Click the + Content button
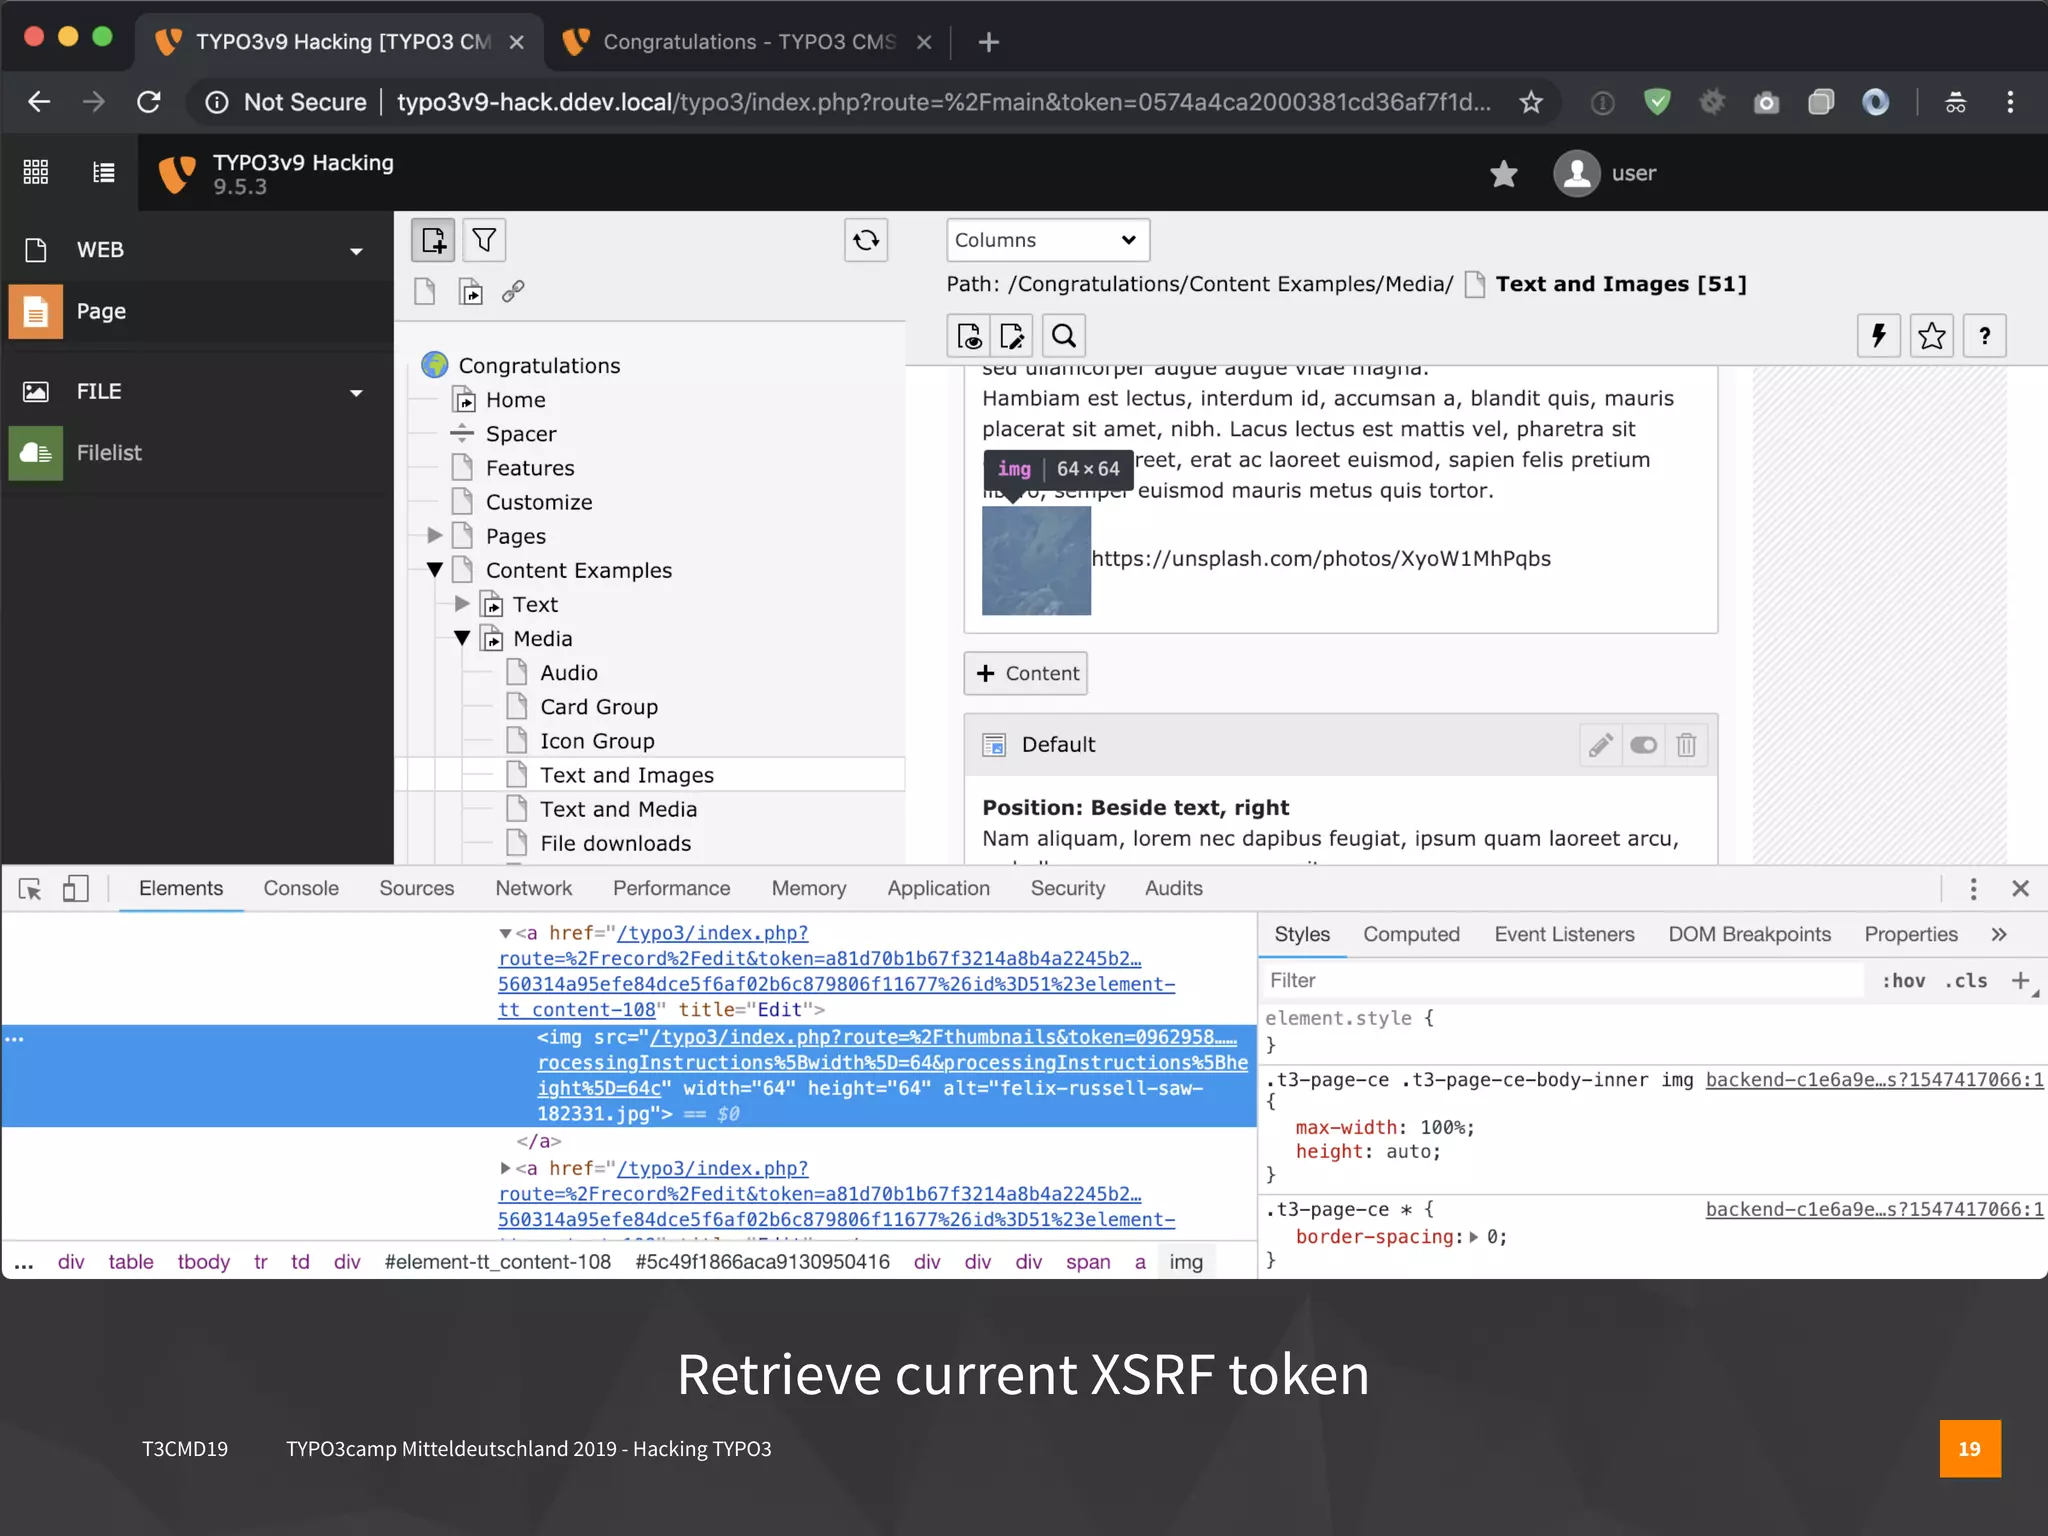The image size is (2048, 1536). pos(1026,674)
